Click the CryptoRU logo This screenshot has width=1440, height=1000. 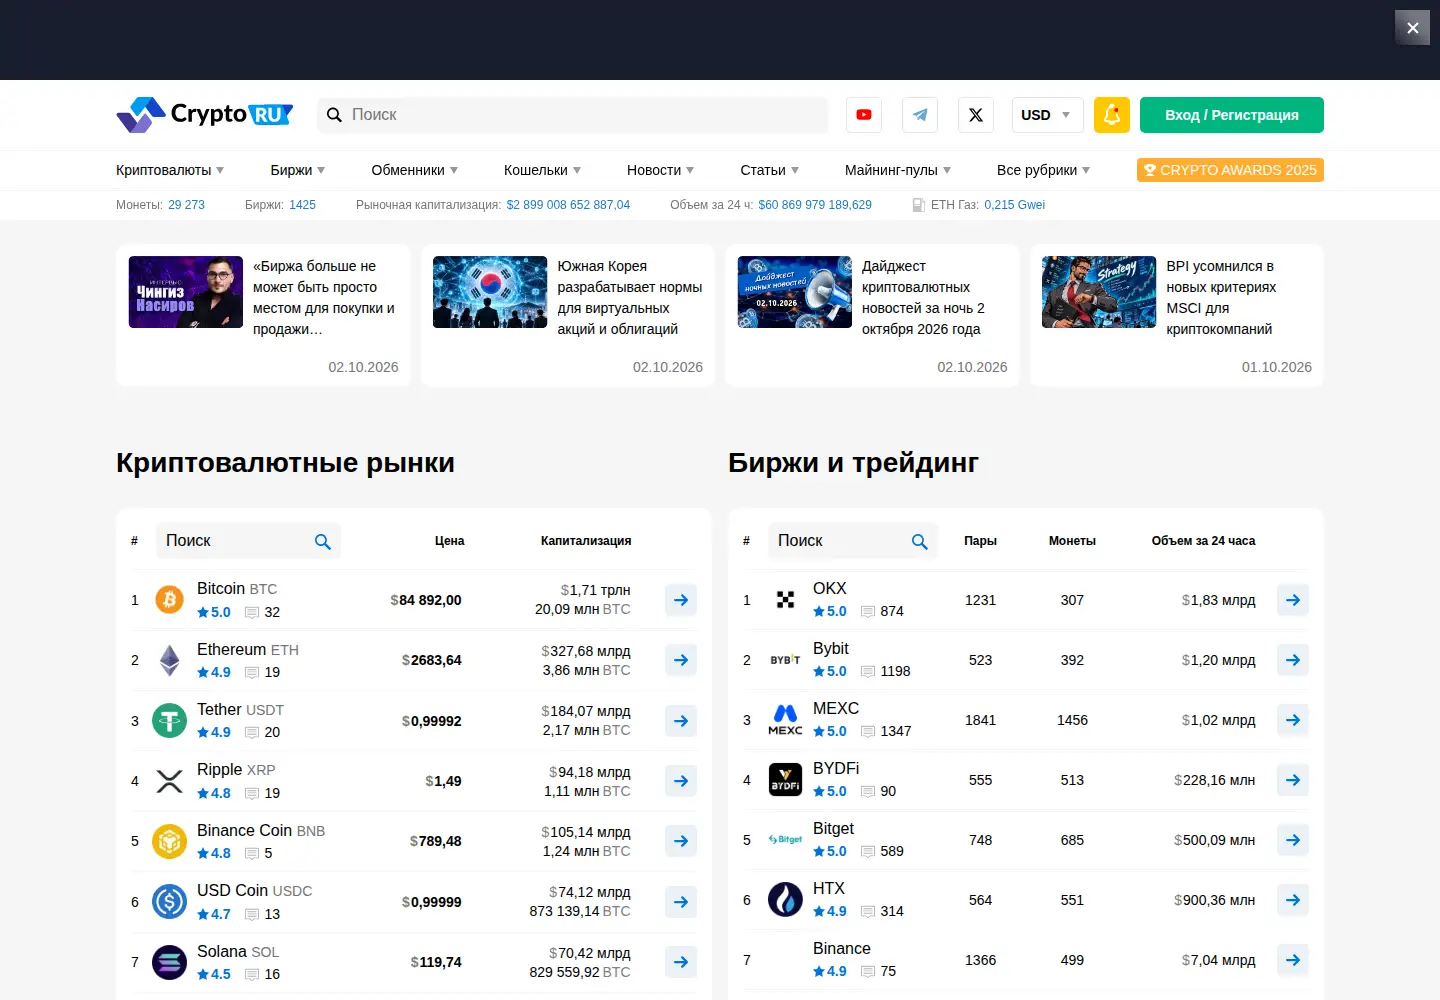(205, 115)
